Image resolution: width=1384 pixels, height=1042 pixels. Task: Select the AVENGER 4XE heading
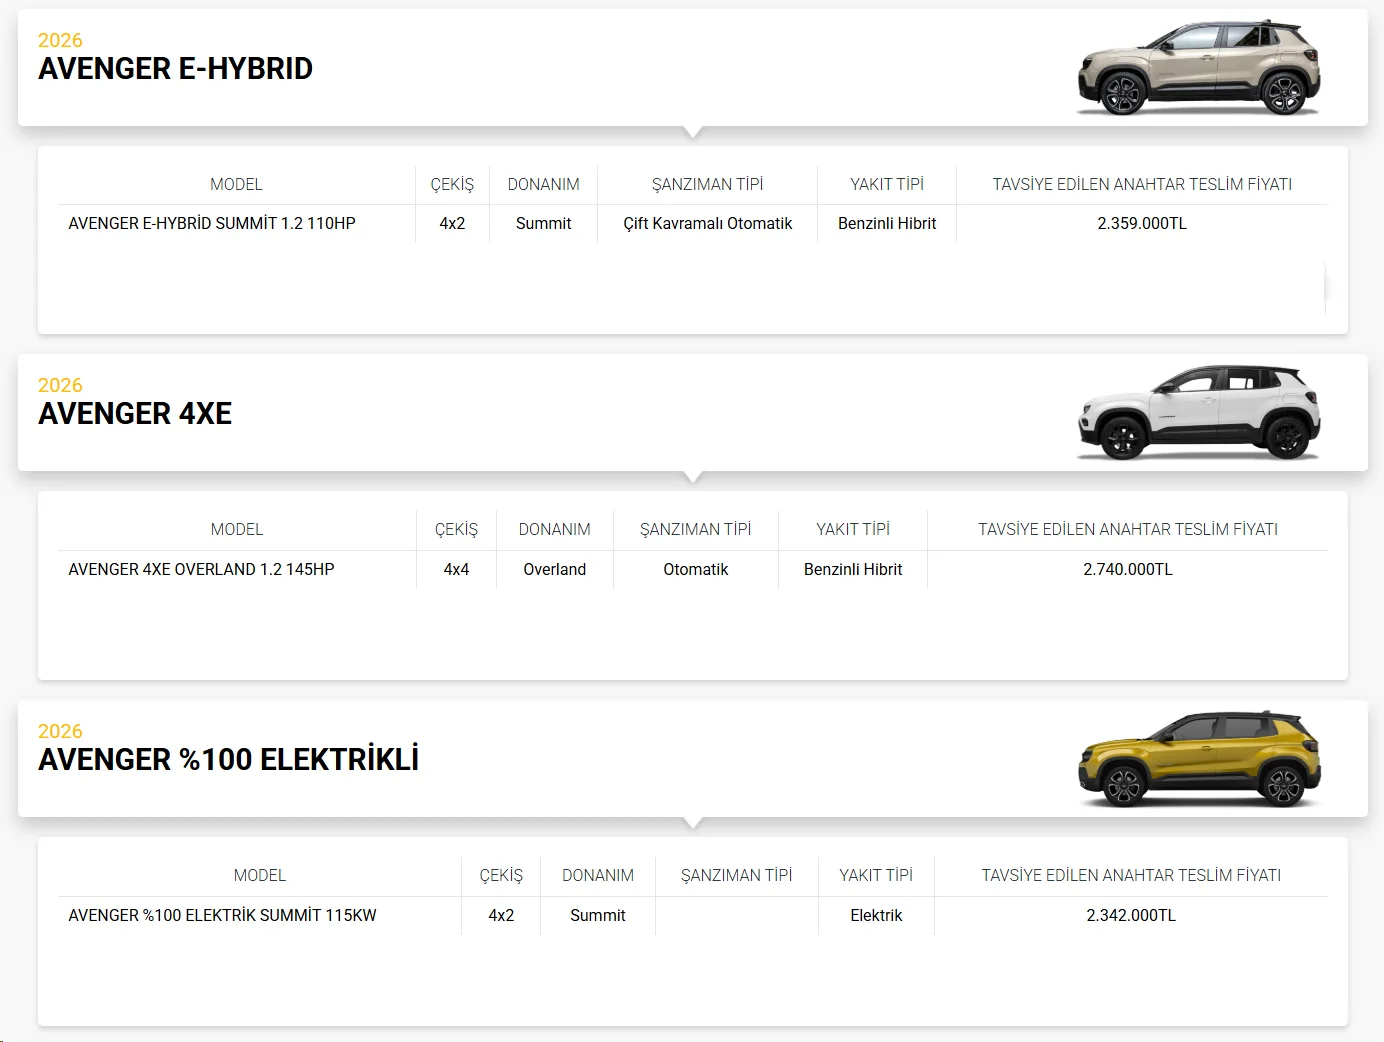click(x=135, y=413)
